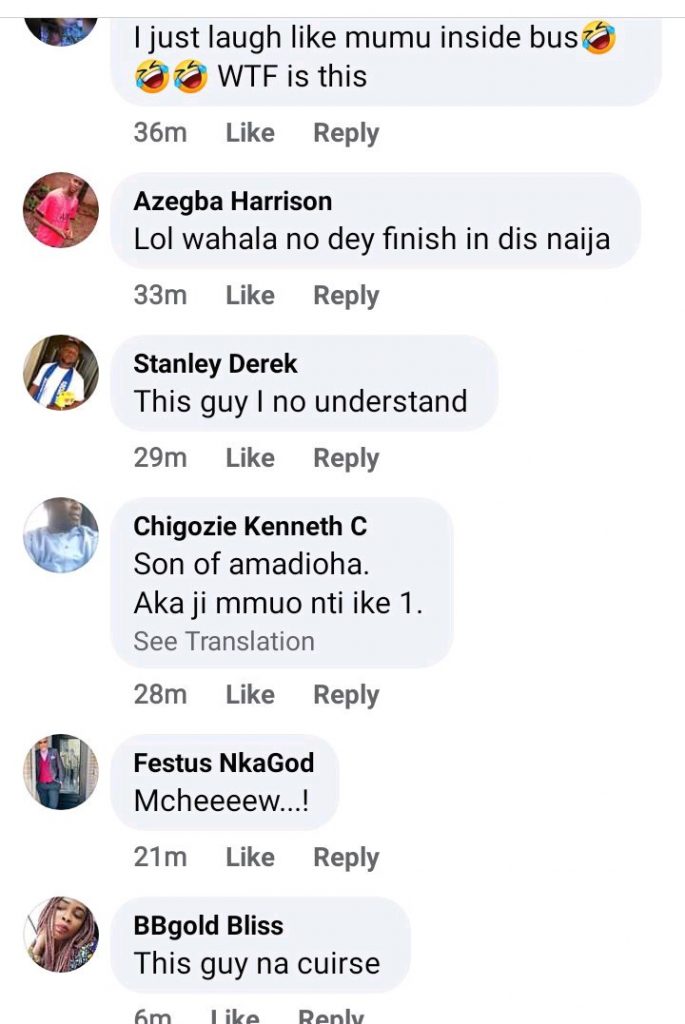This screenshot has height=1024, width=685.
Task: Like Chigozie Kenneth C's comment
Action: pos(250,694)
